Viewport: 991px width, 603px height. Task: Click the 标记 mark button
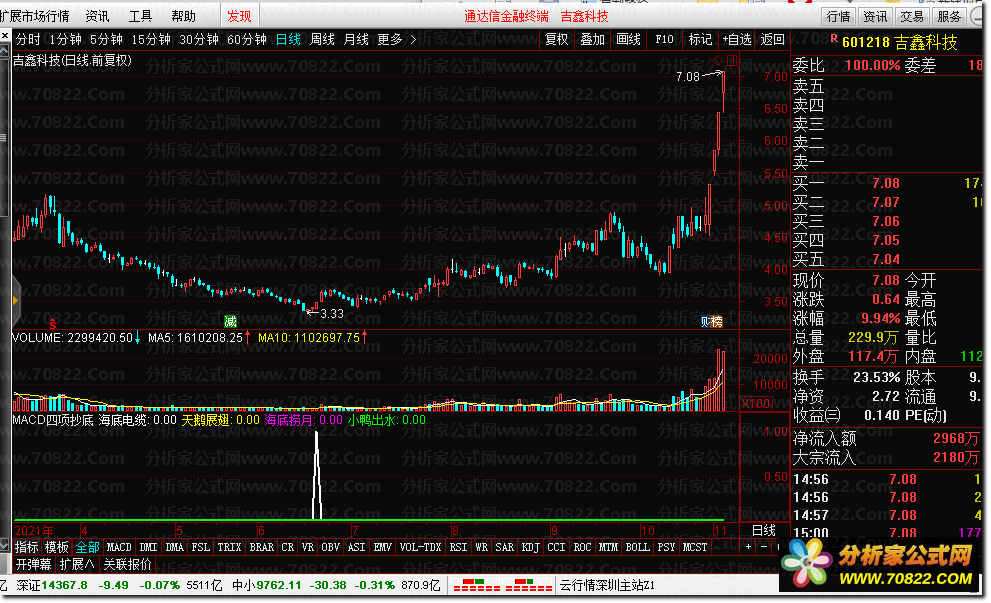(700, 39)
